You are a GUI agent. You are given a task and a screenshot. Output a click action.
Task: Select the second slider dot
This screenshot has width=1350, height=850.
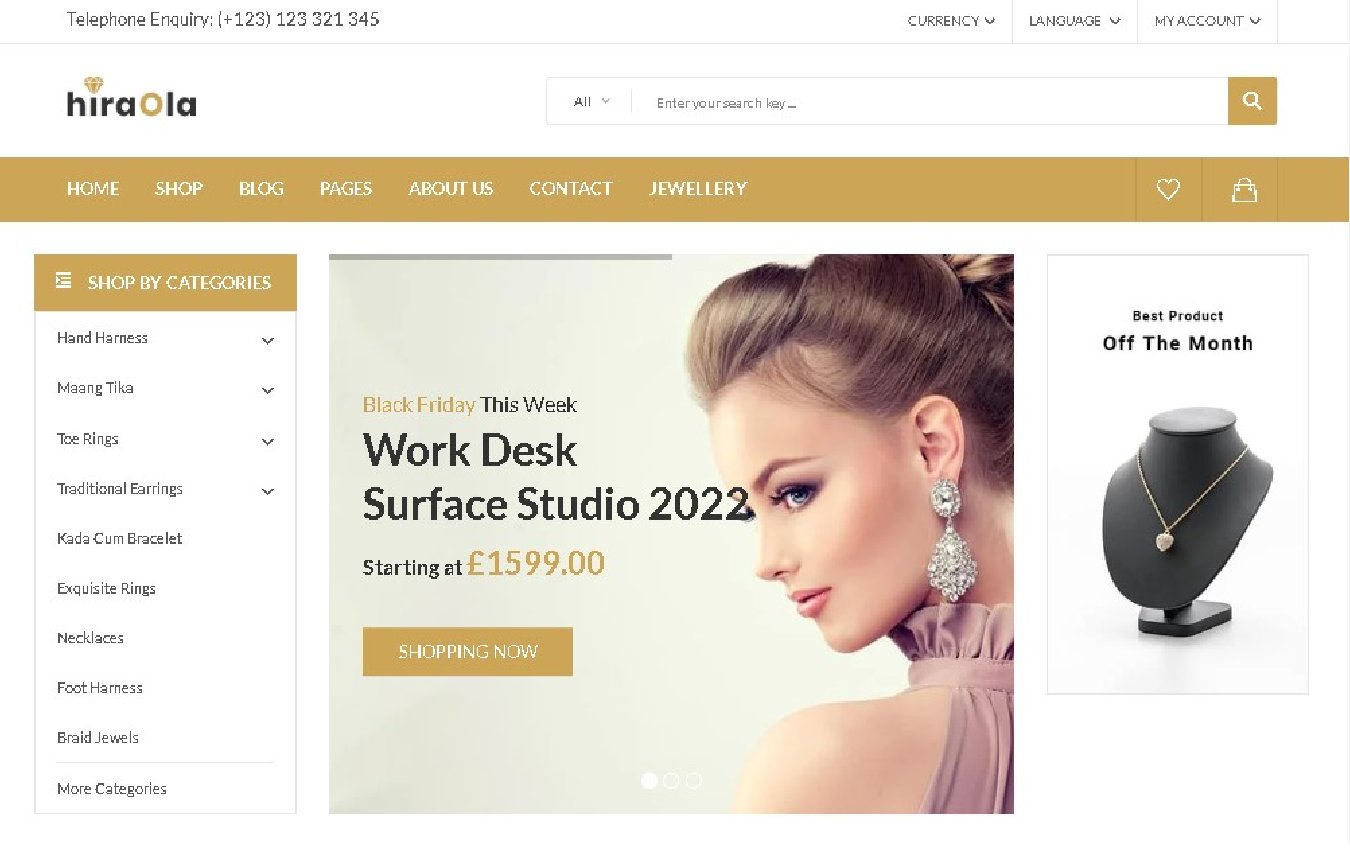click(671, 780)
